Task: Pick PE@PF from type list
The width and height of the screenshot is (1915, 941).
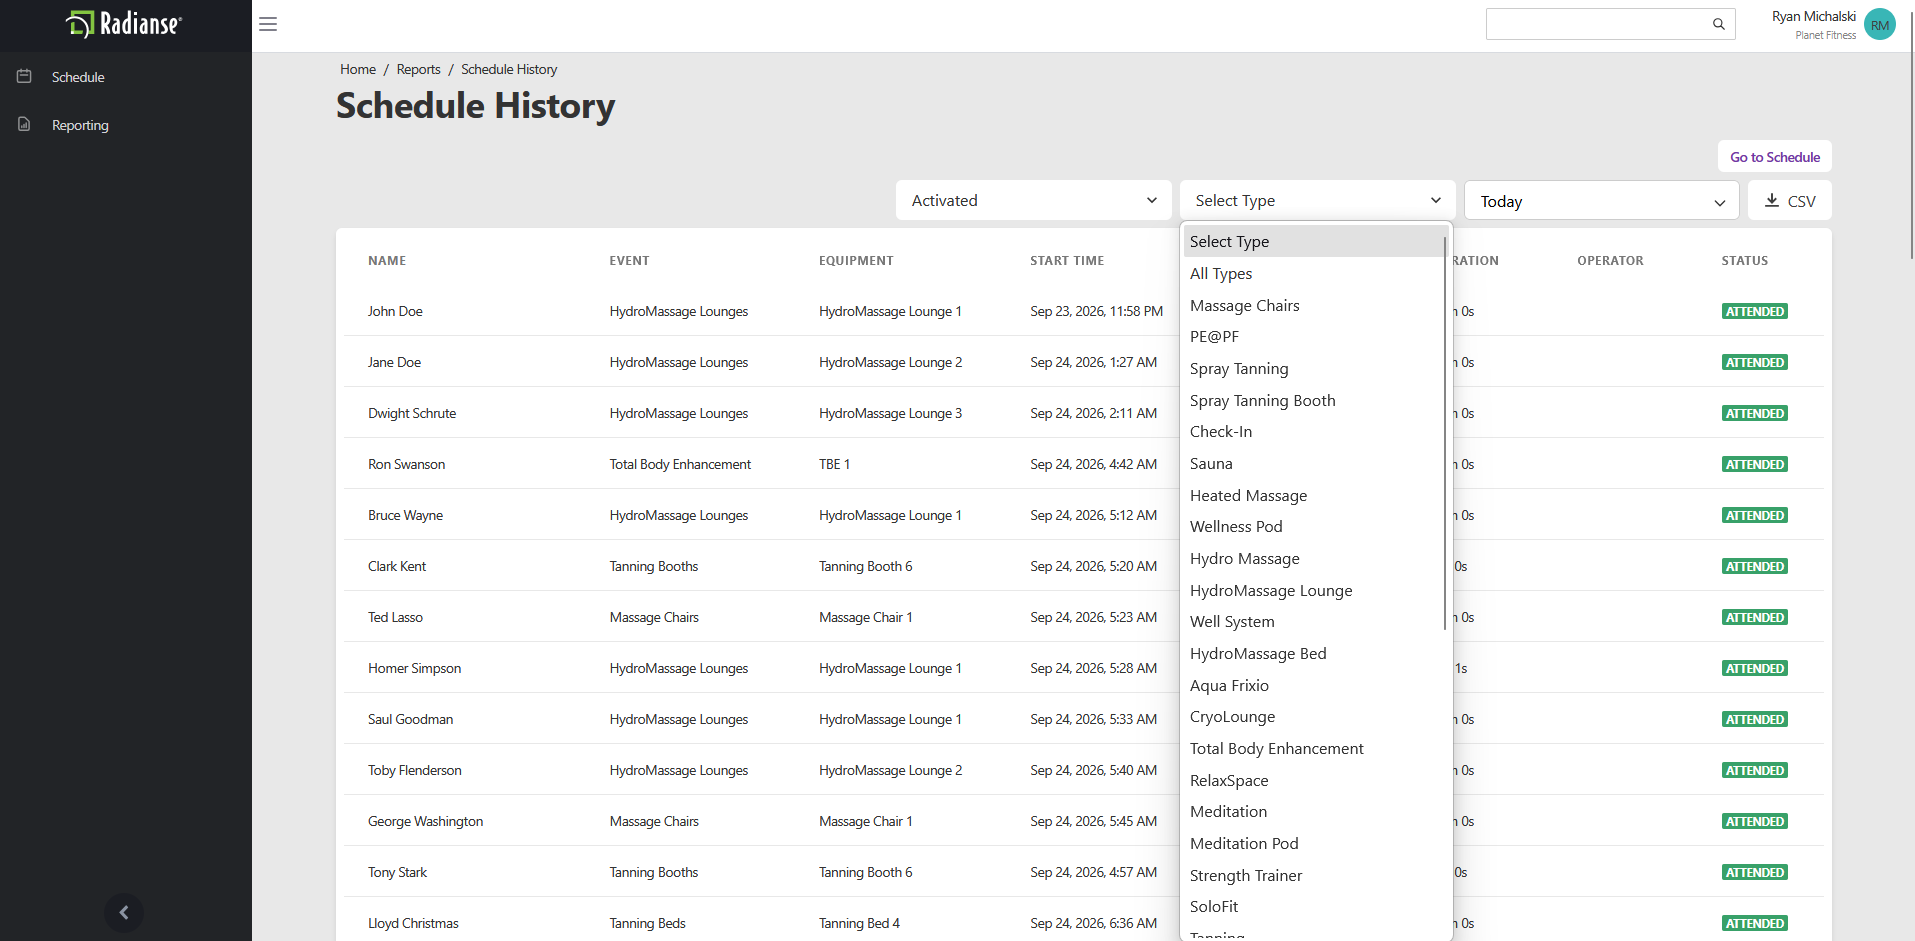Action: tap(1314, 337)
